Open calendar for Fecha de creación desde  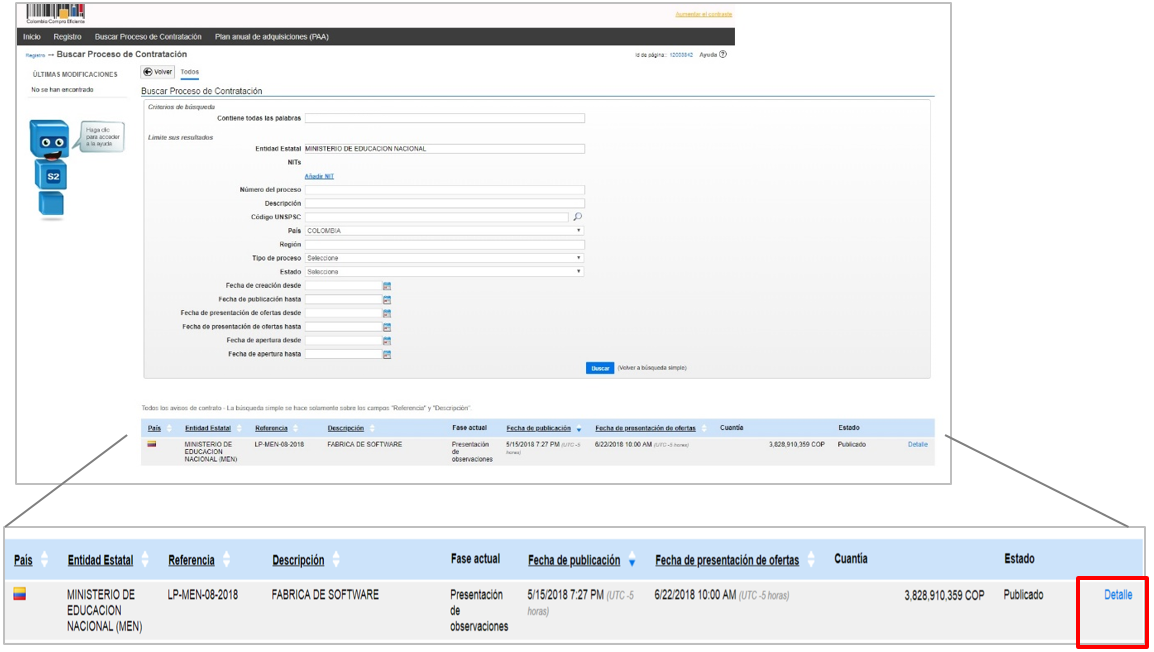pos(387,286)
